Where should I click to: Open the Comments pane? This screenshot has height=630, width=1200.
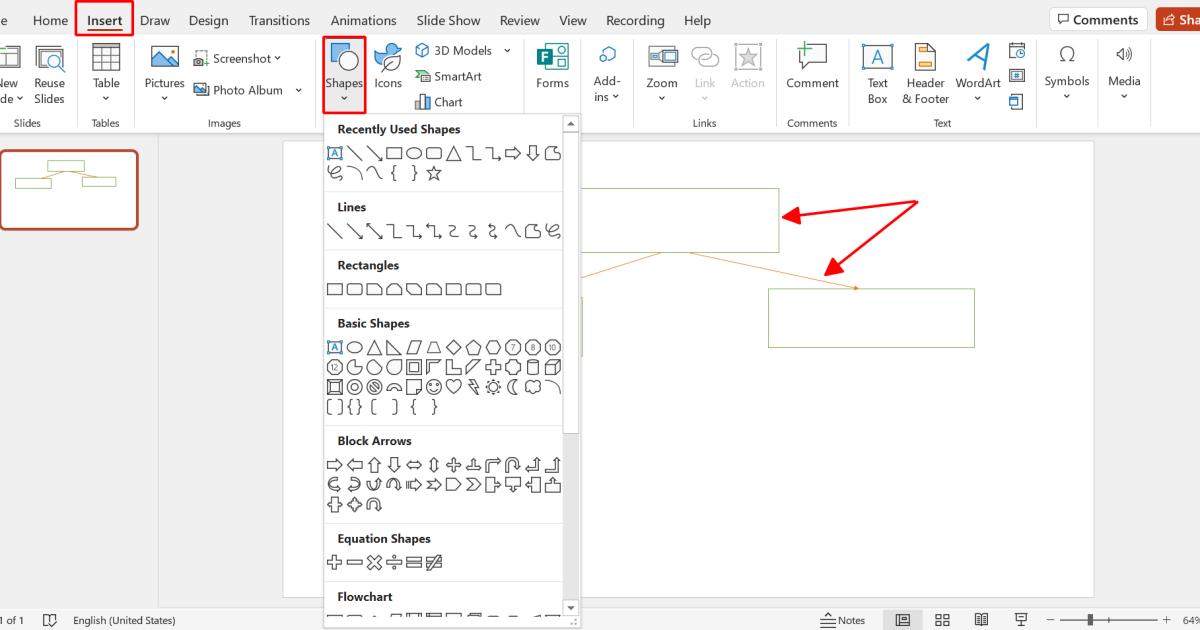click(1097, 18)
